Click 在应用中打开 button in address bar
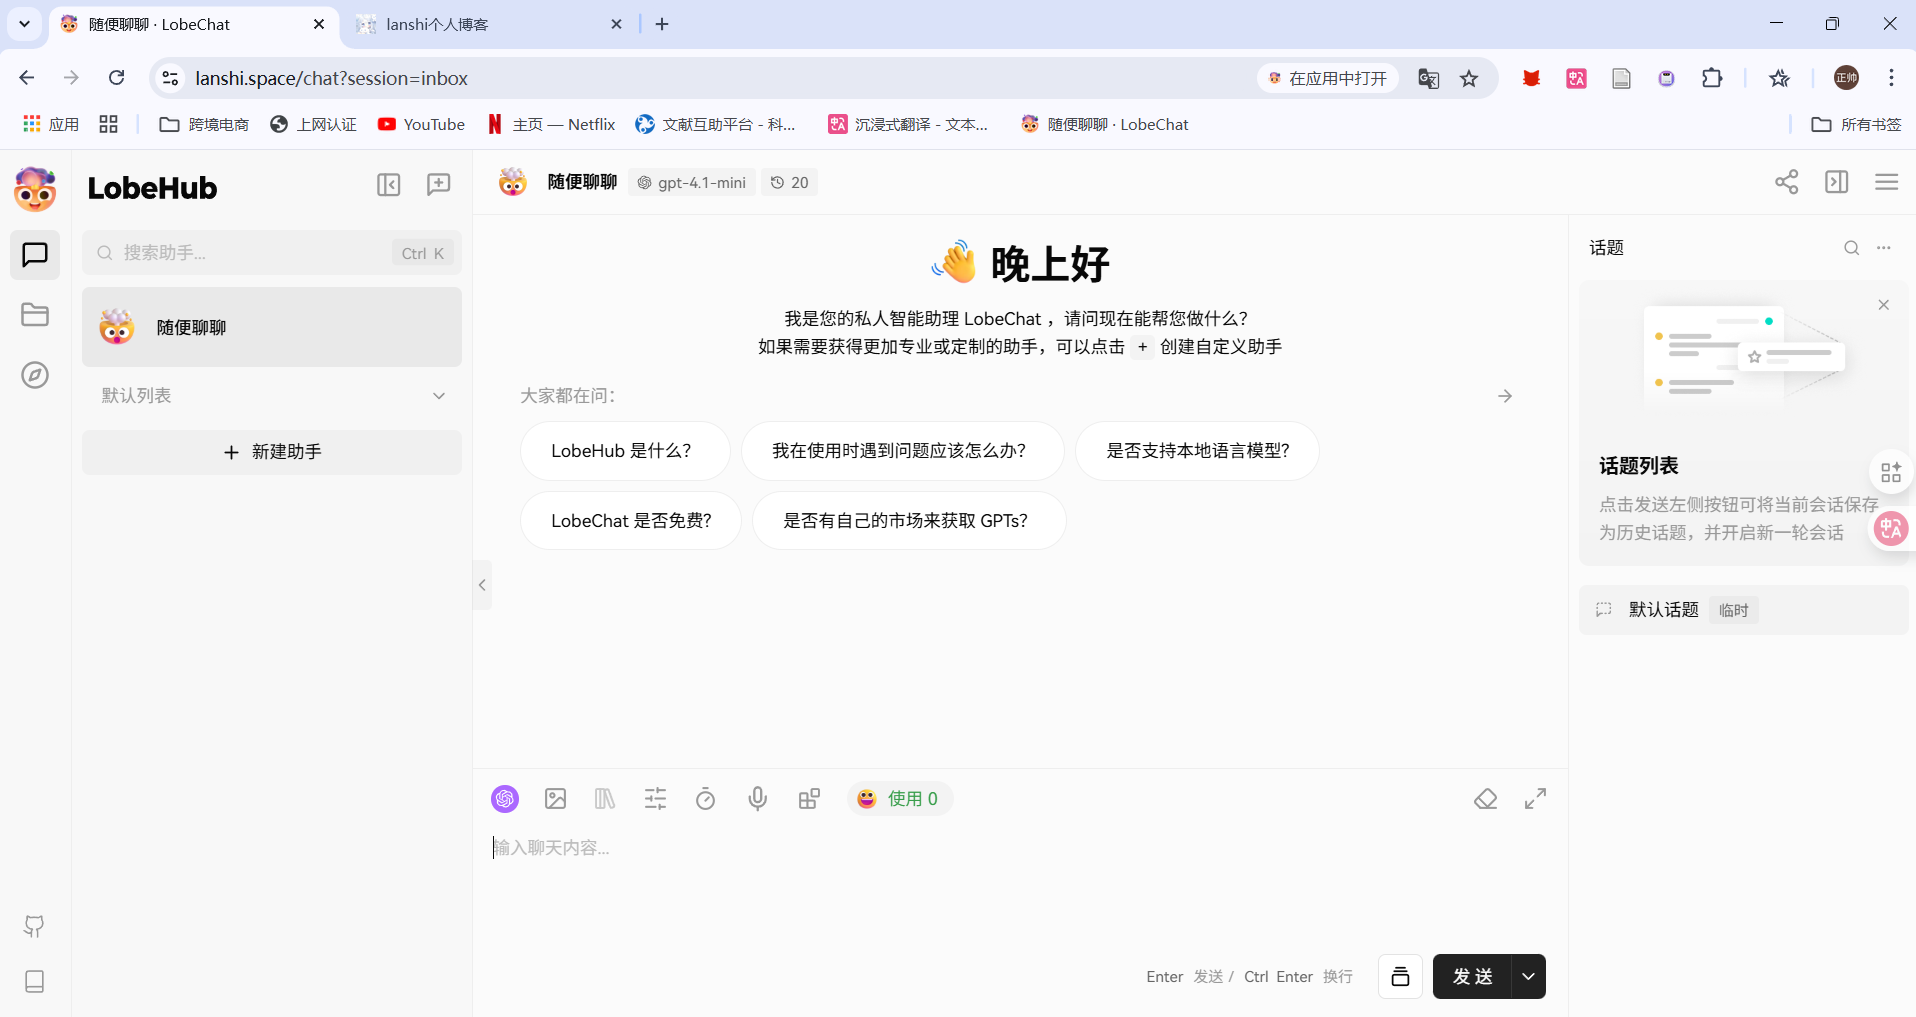The height and width of the screenshot is (1017, 1916). (1328, 78)
